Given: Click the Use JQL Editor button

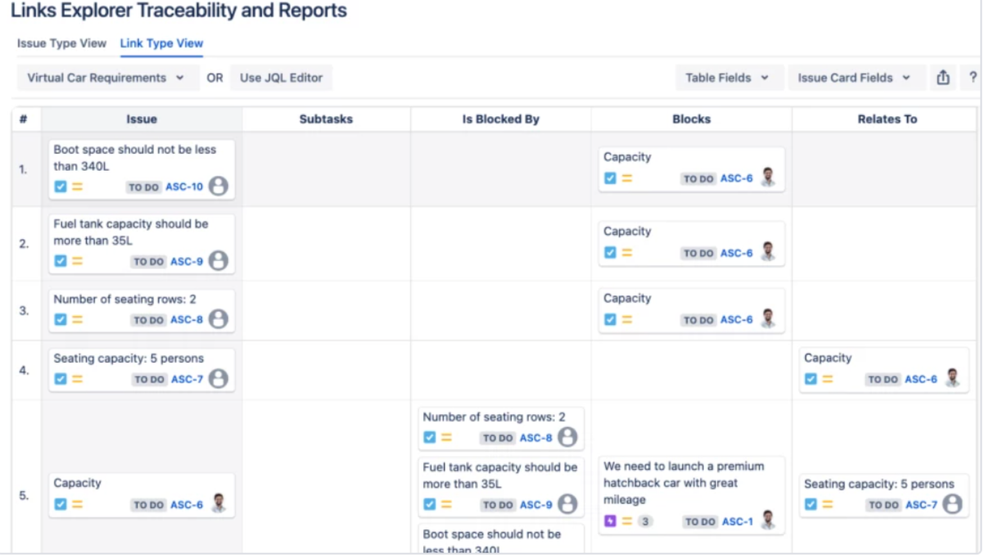Looking at the screenshot, I should [x=281, y=78].
